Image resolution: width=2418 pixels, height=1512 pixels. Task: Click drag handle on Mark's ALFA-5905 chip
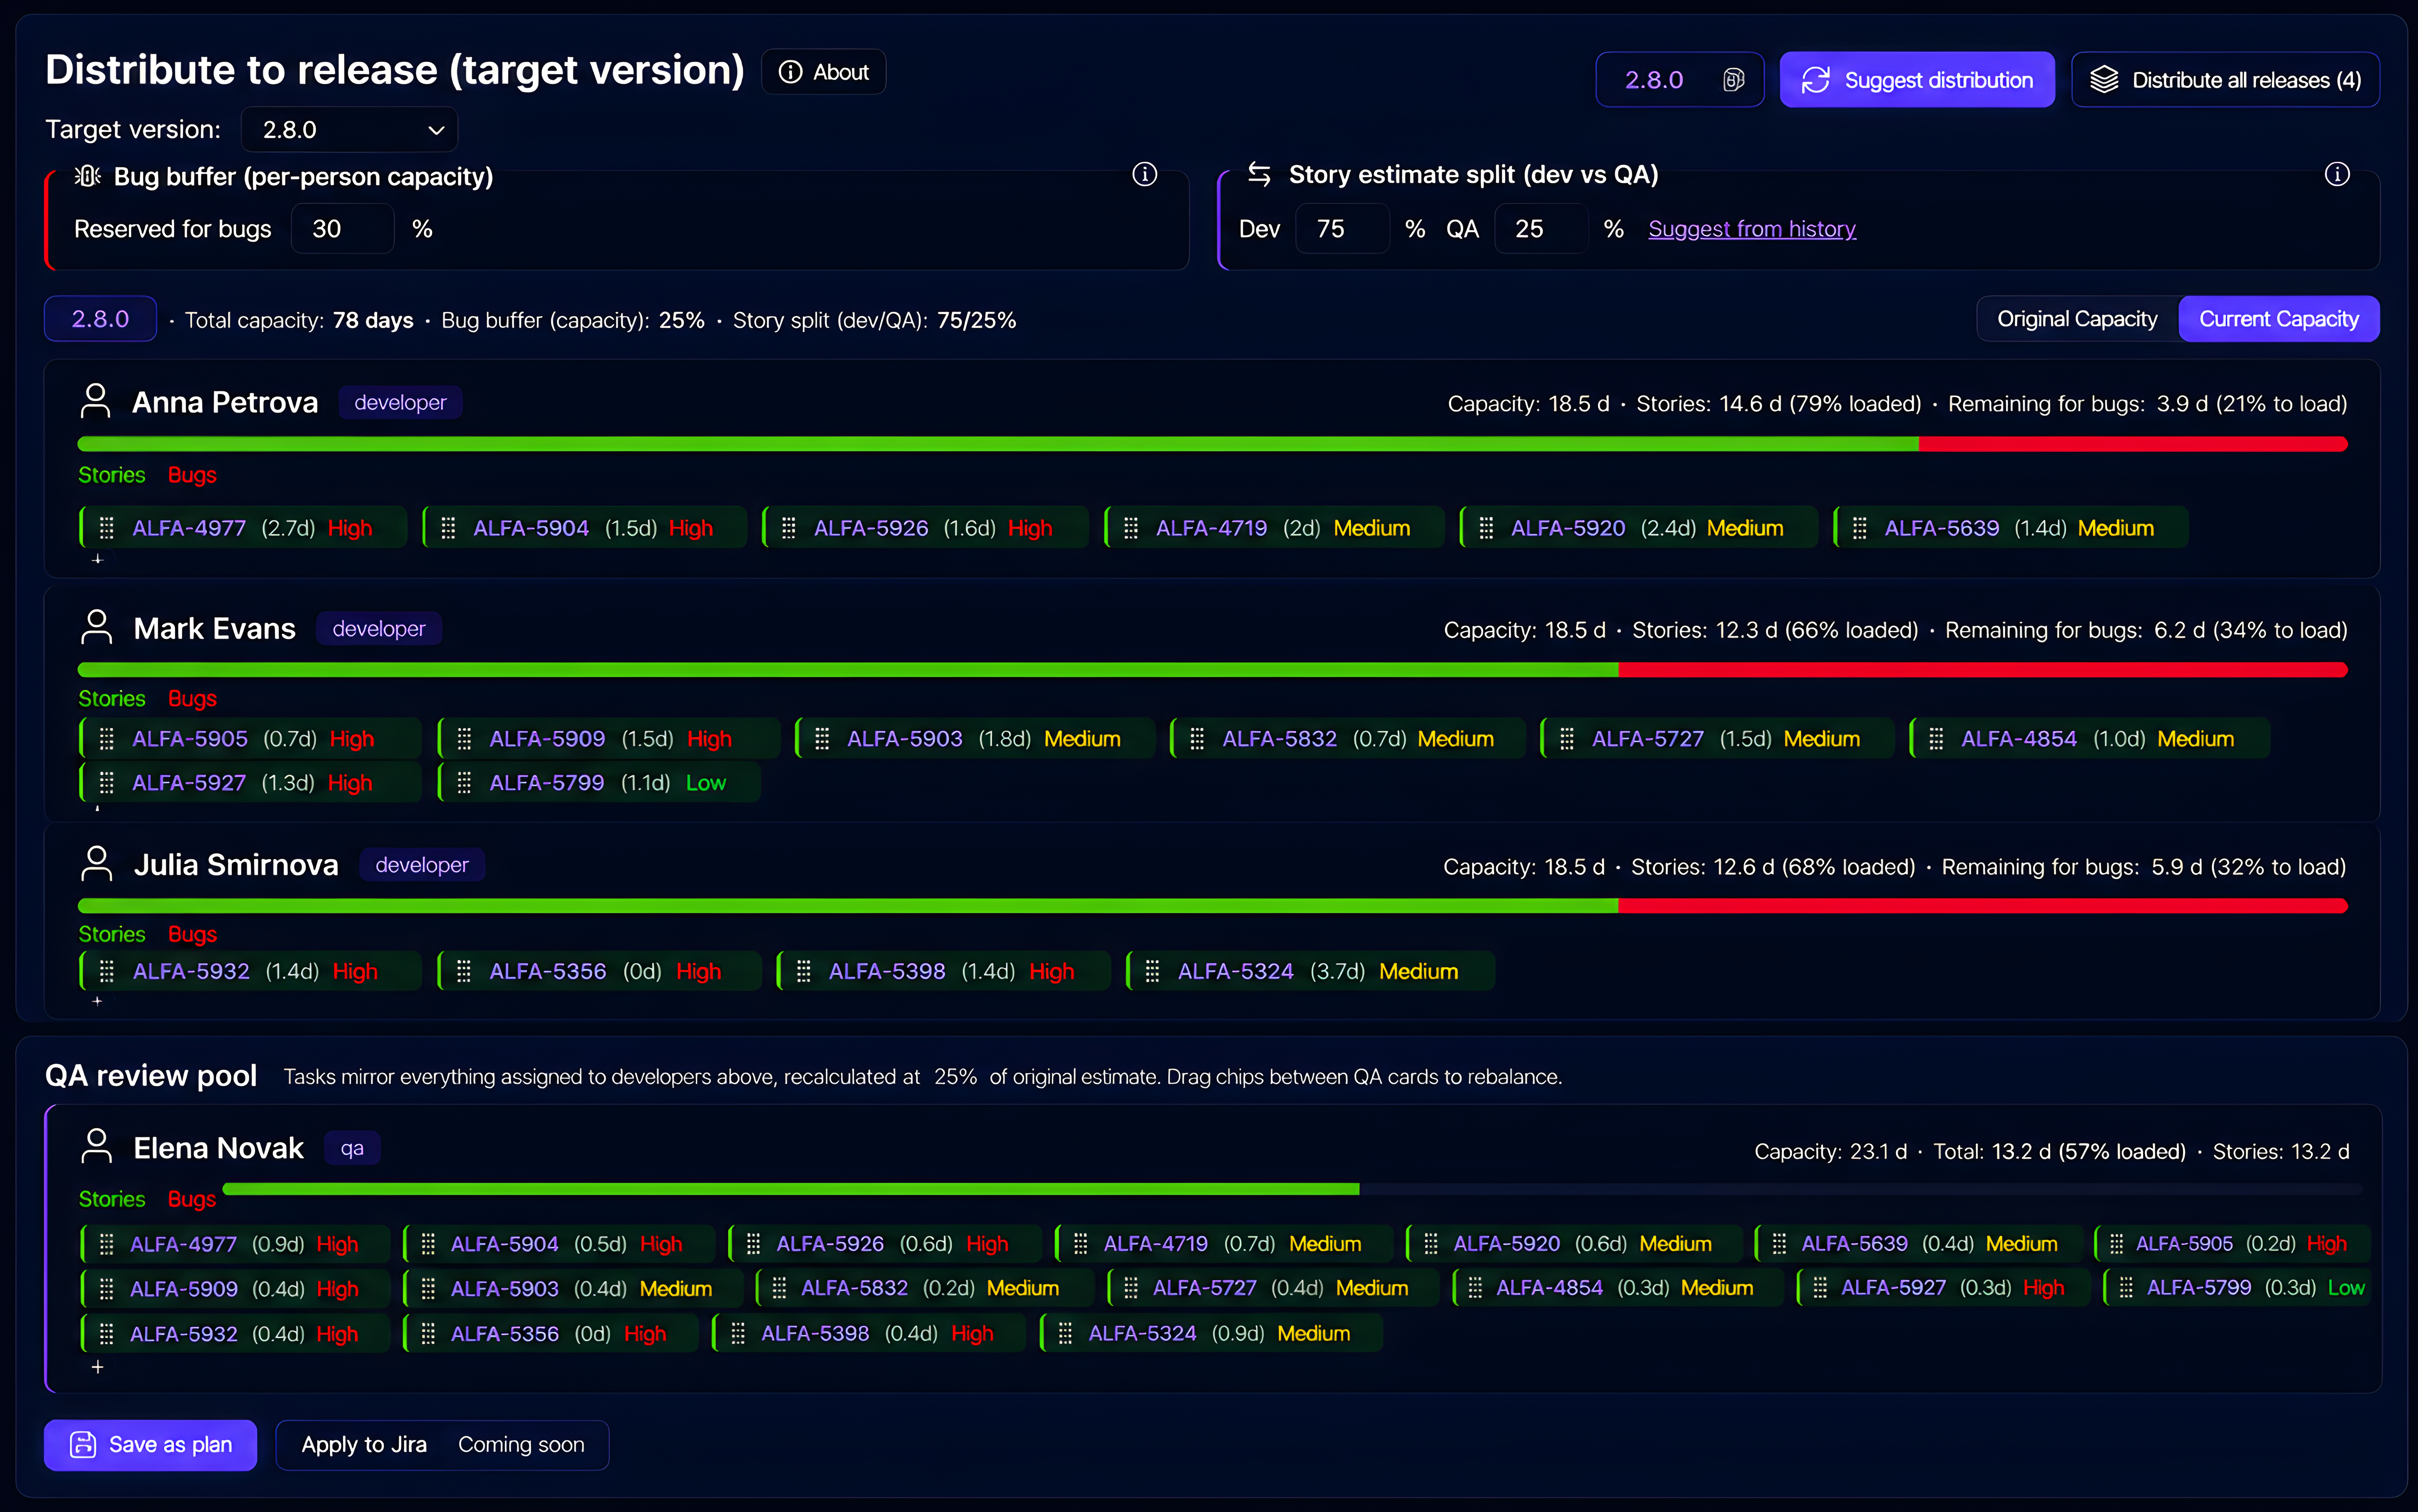point(107,739)
